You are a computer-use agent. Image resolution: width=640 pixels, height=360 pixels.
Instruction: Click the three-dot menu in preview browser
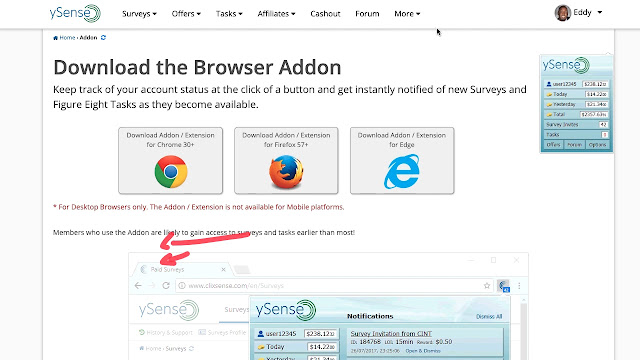click(519, 286)
